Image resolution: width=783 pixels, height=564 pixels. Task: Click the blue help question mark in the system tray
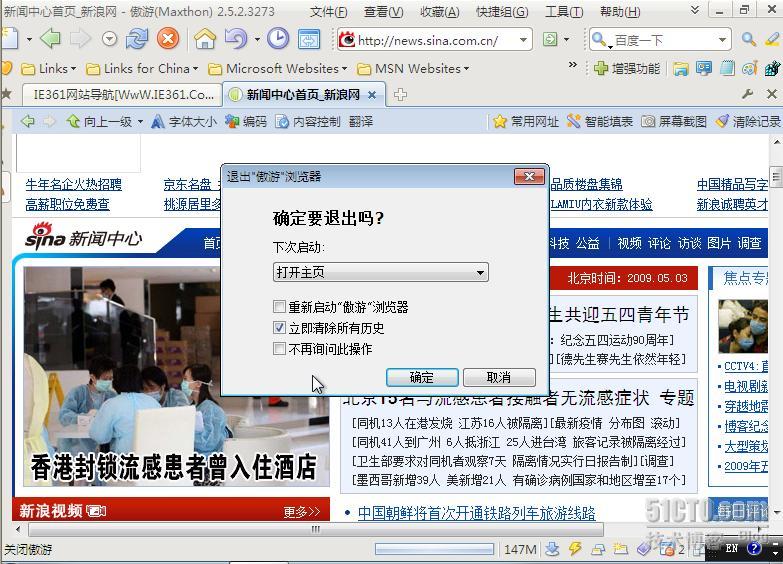point(754,549)
